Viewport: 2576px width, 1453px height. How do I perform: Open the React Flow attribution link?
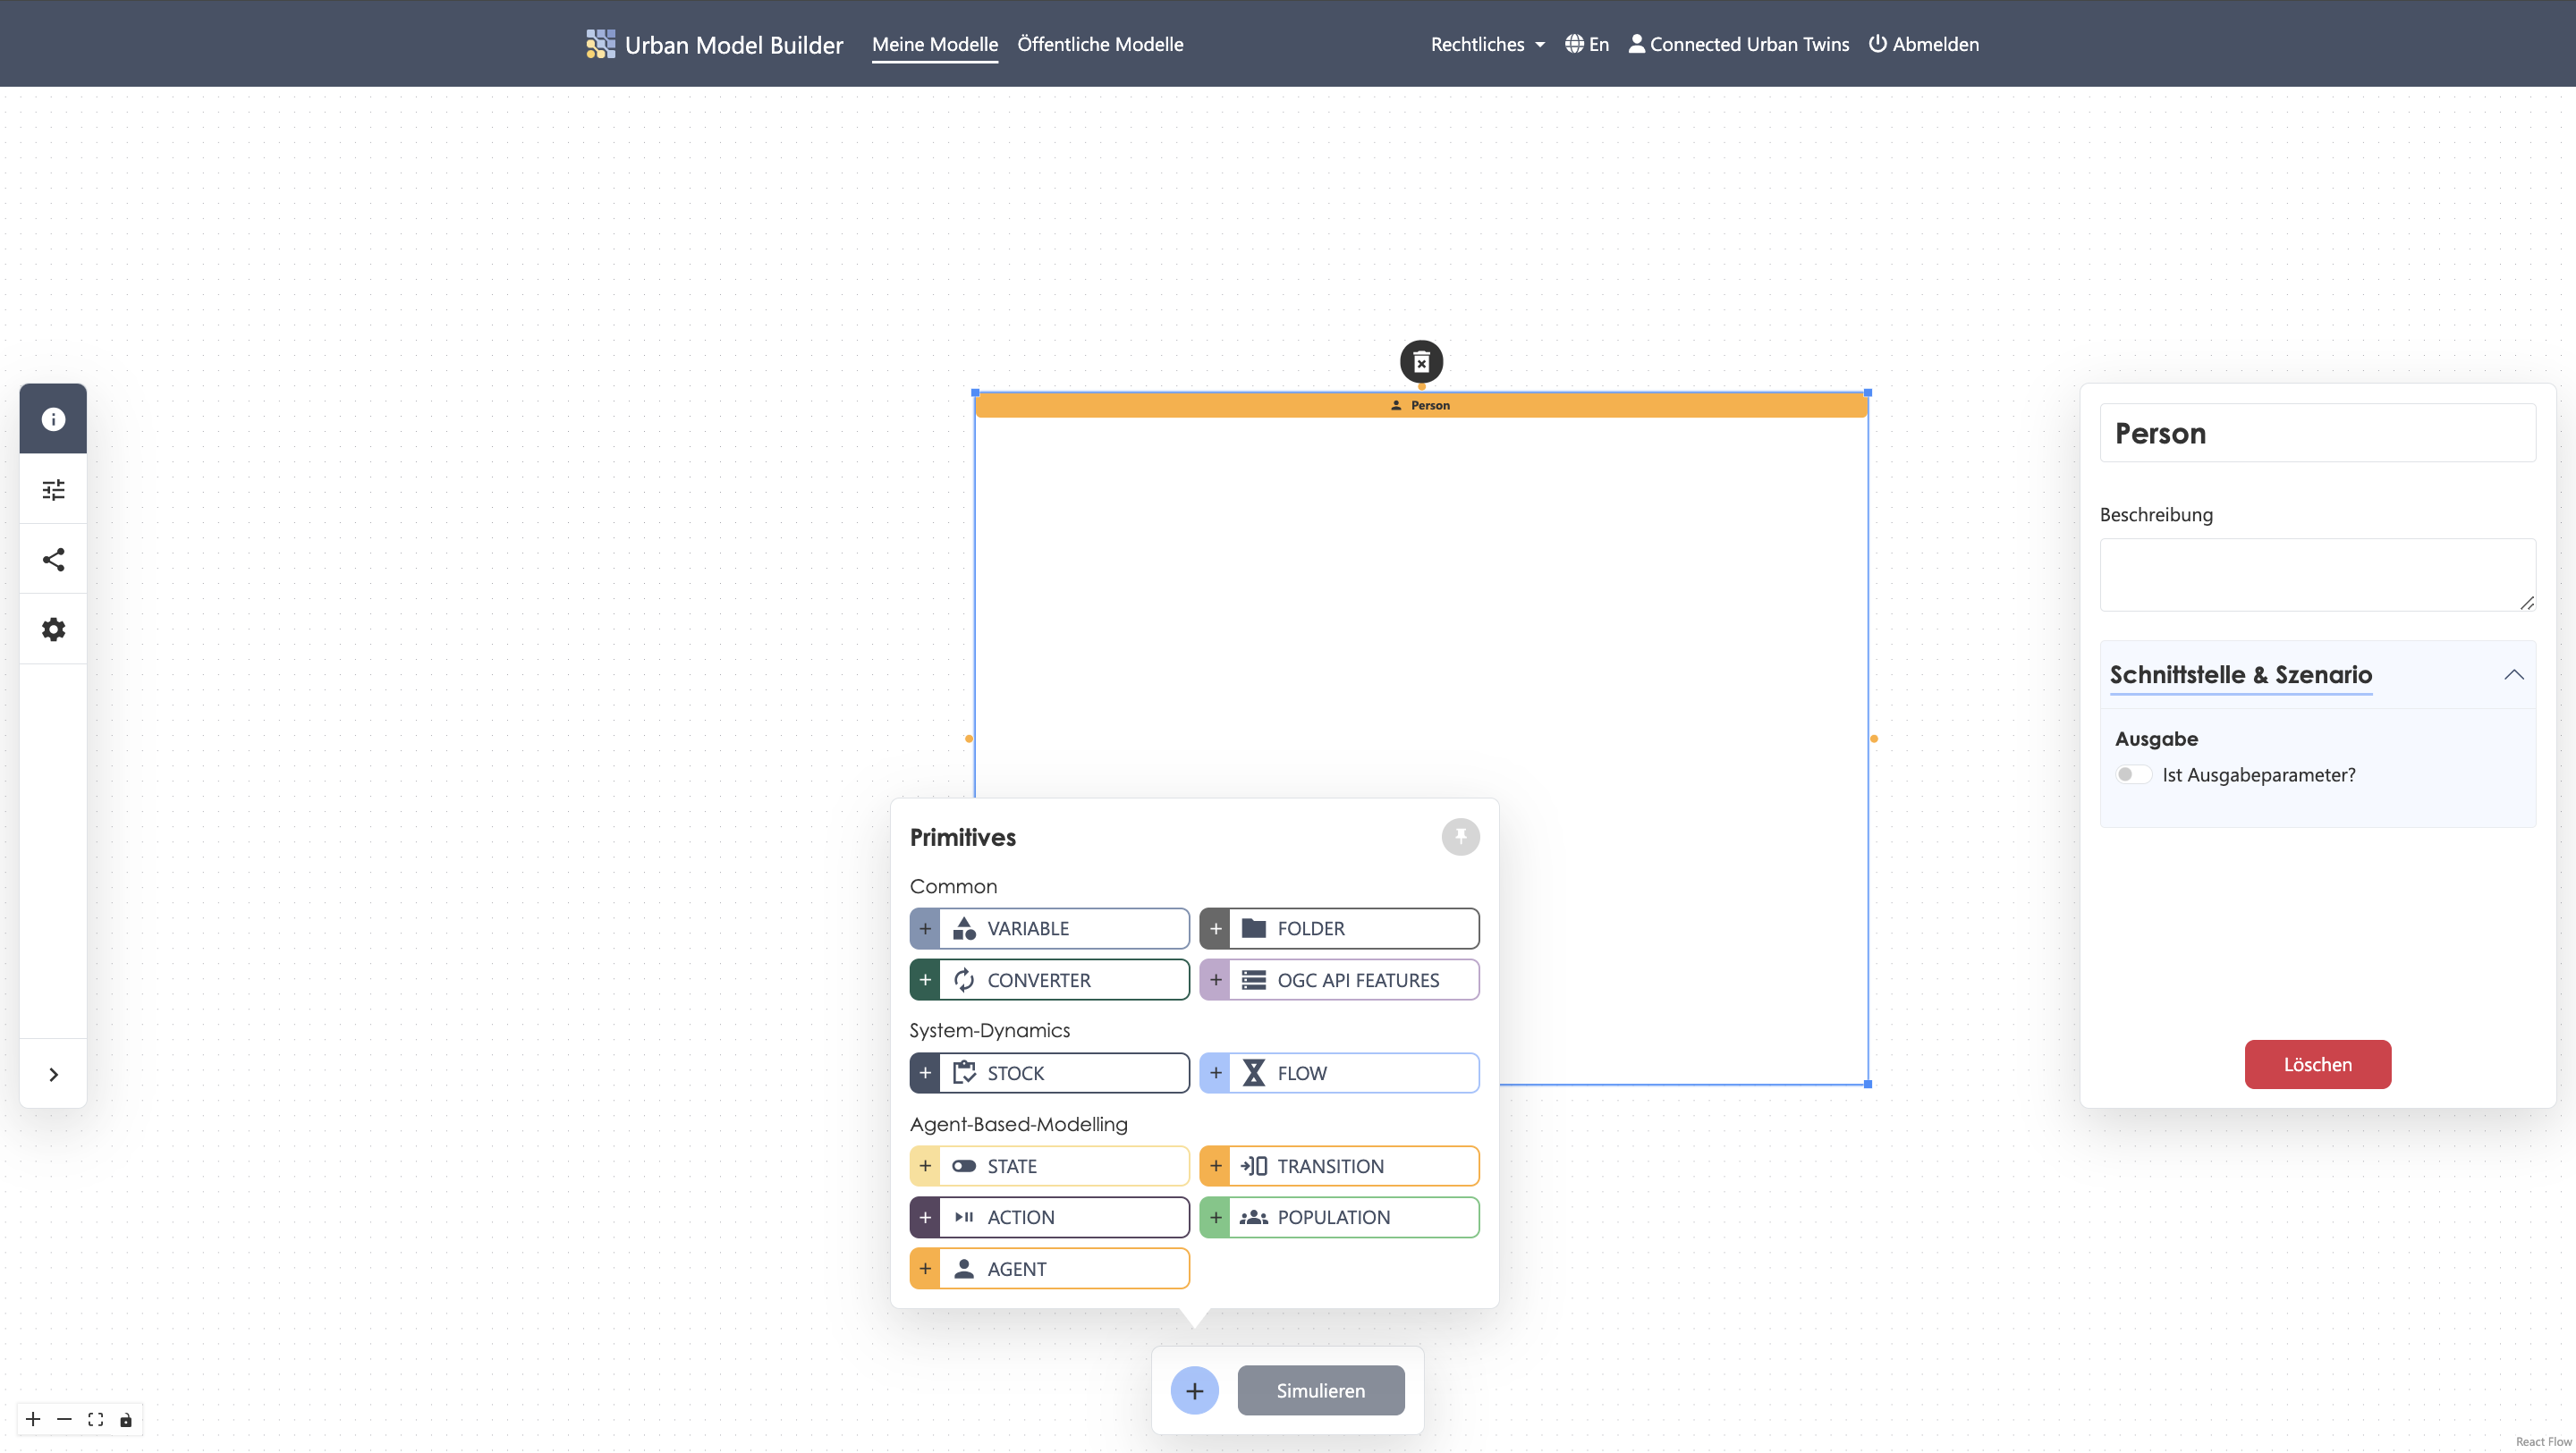(x=2543, y=1441)
